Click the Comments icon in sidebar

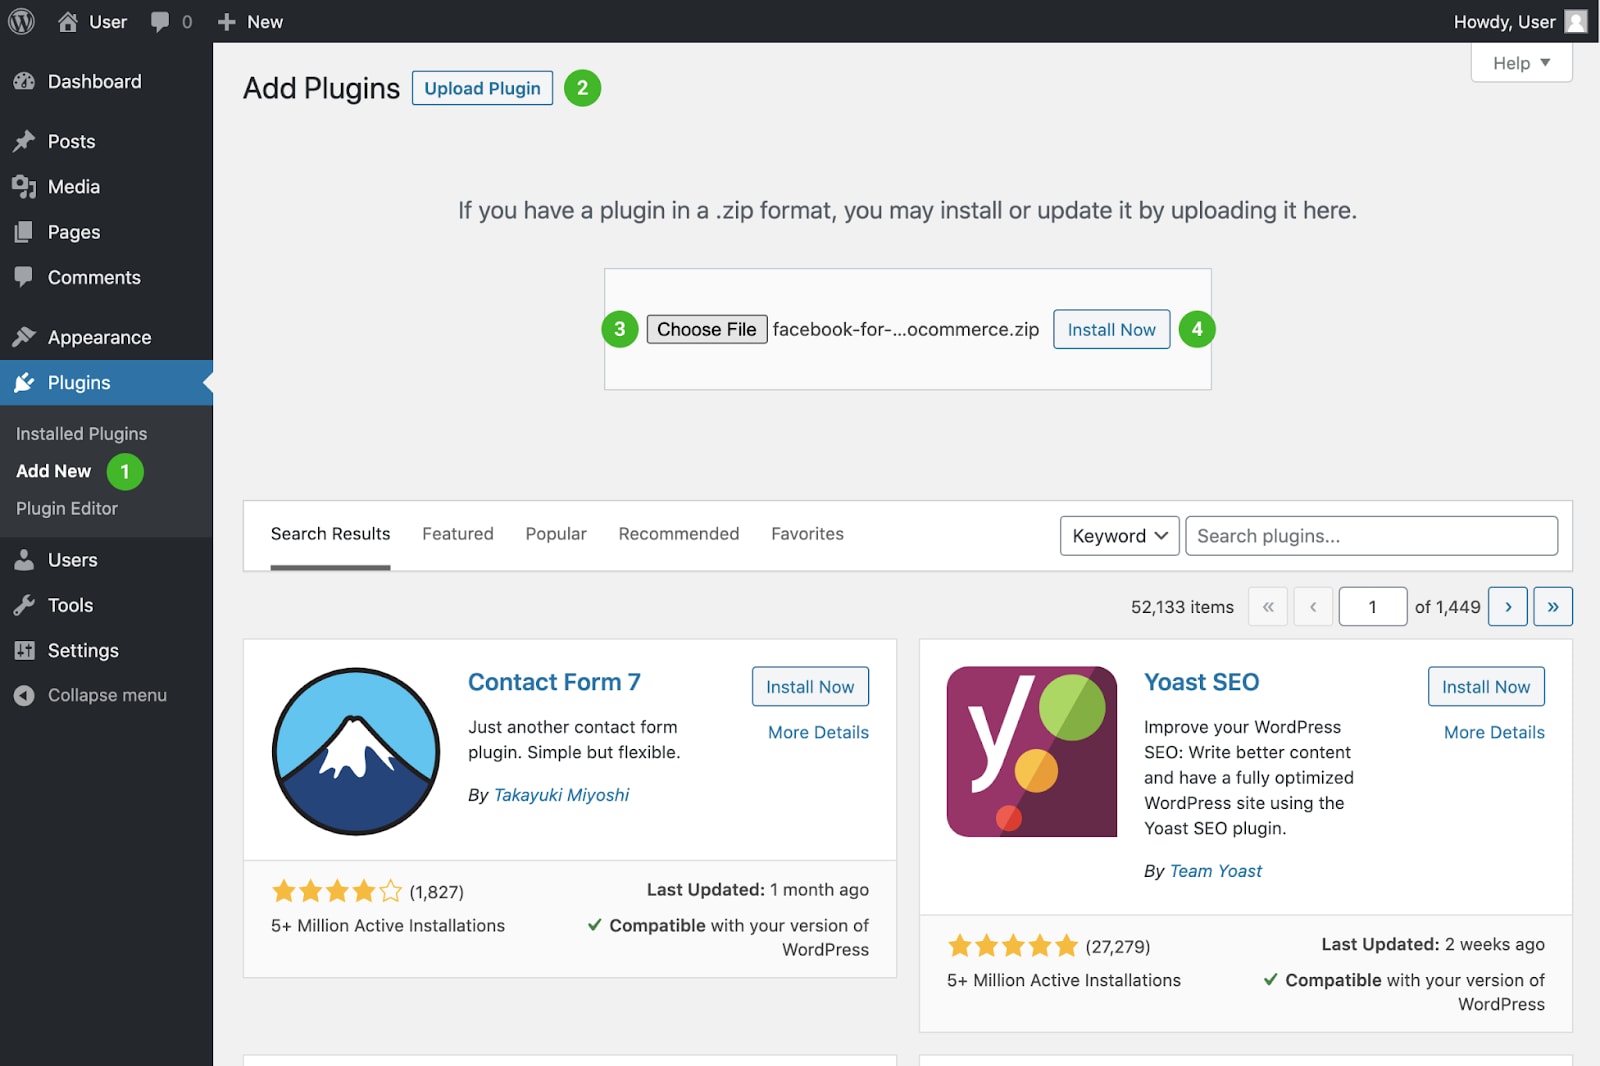click(24, 277)
